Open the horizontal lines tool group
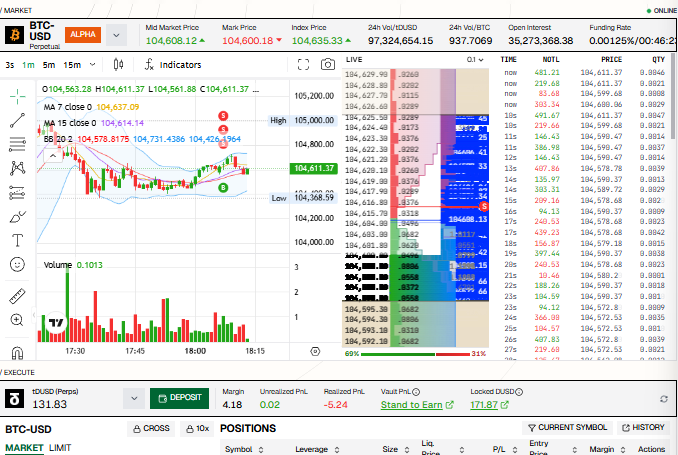 (17, 144)
